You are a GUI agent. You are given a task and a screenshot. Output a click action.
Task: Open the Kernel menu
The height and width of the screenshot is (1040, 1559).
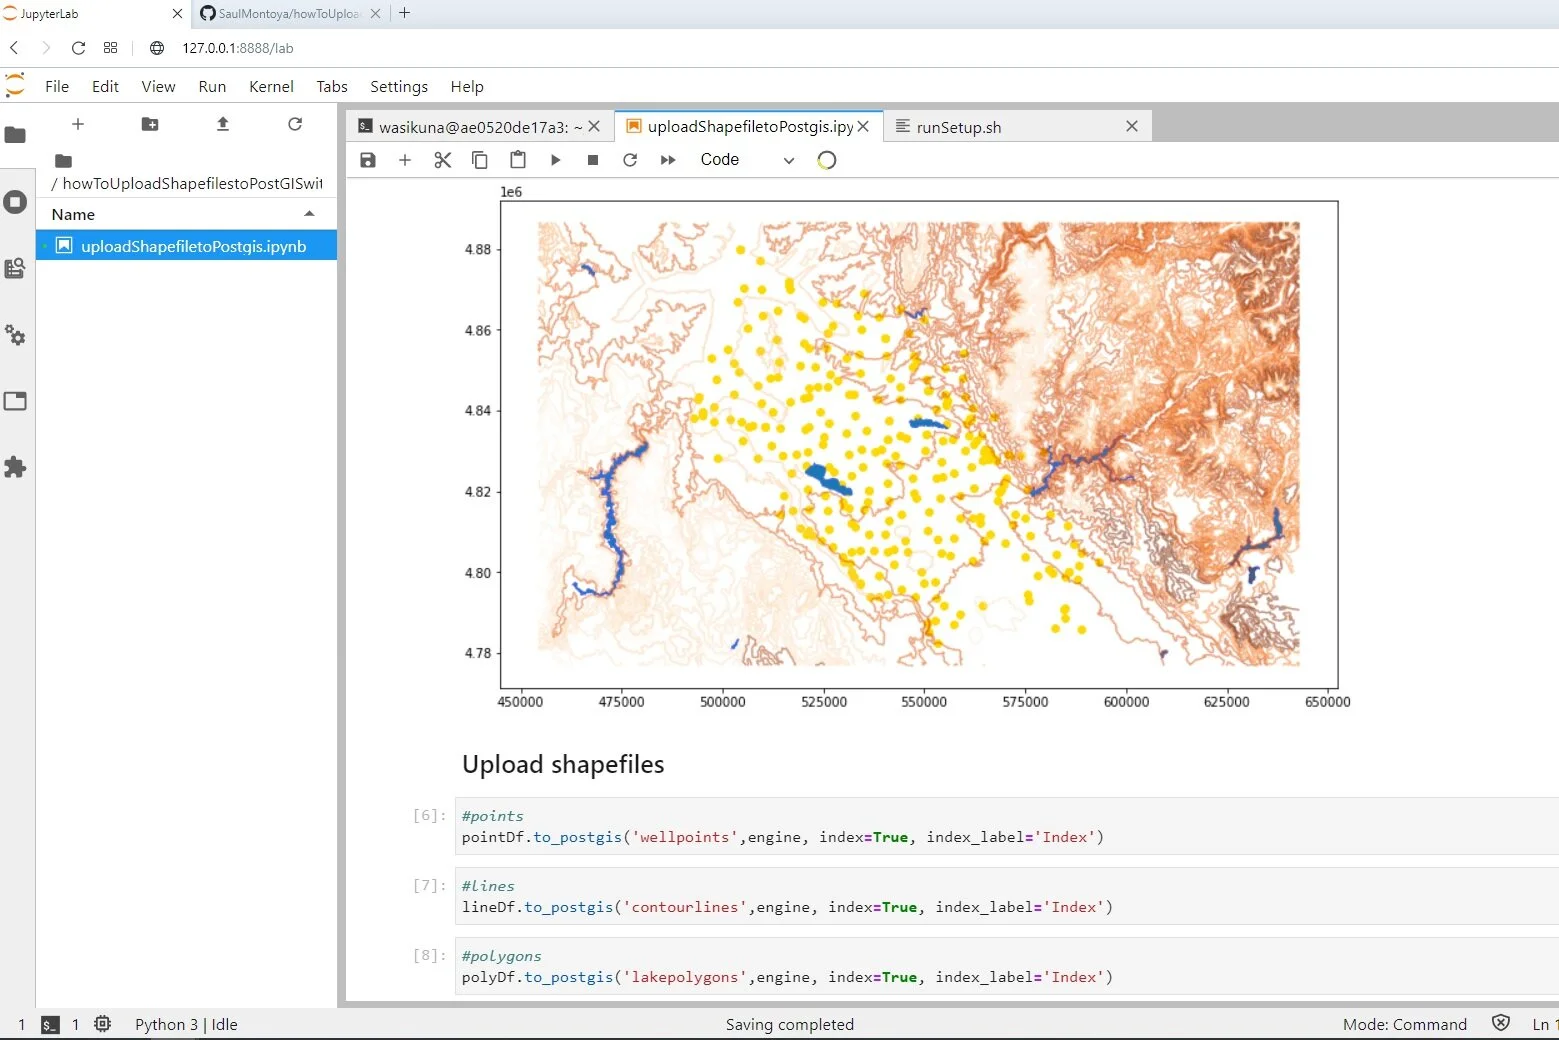click(270, 86)
